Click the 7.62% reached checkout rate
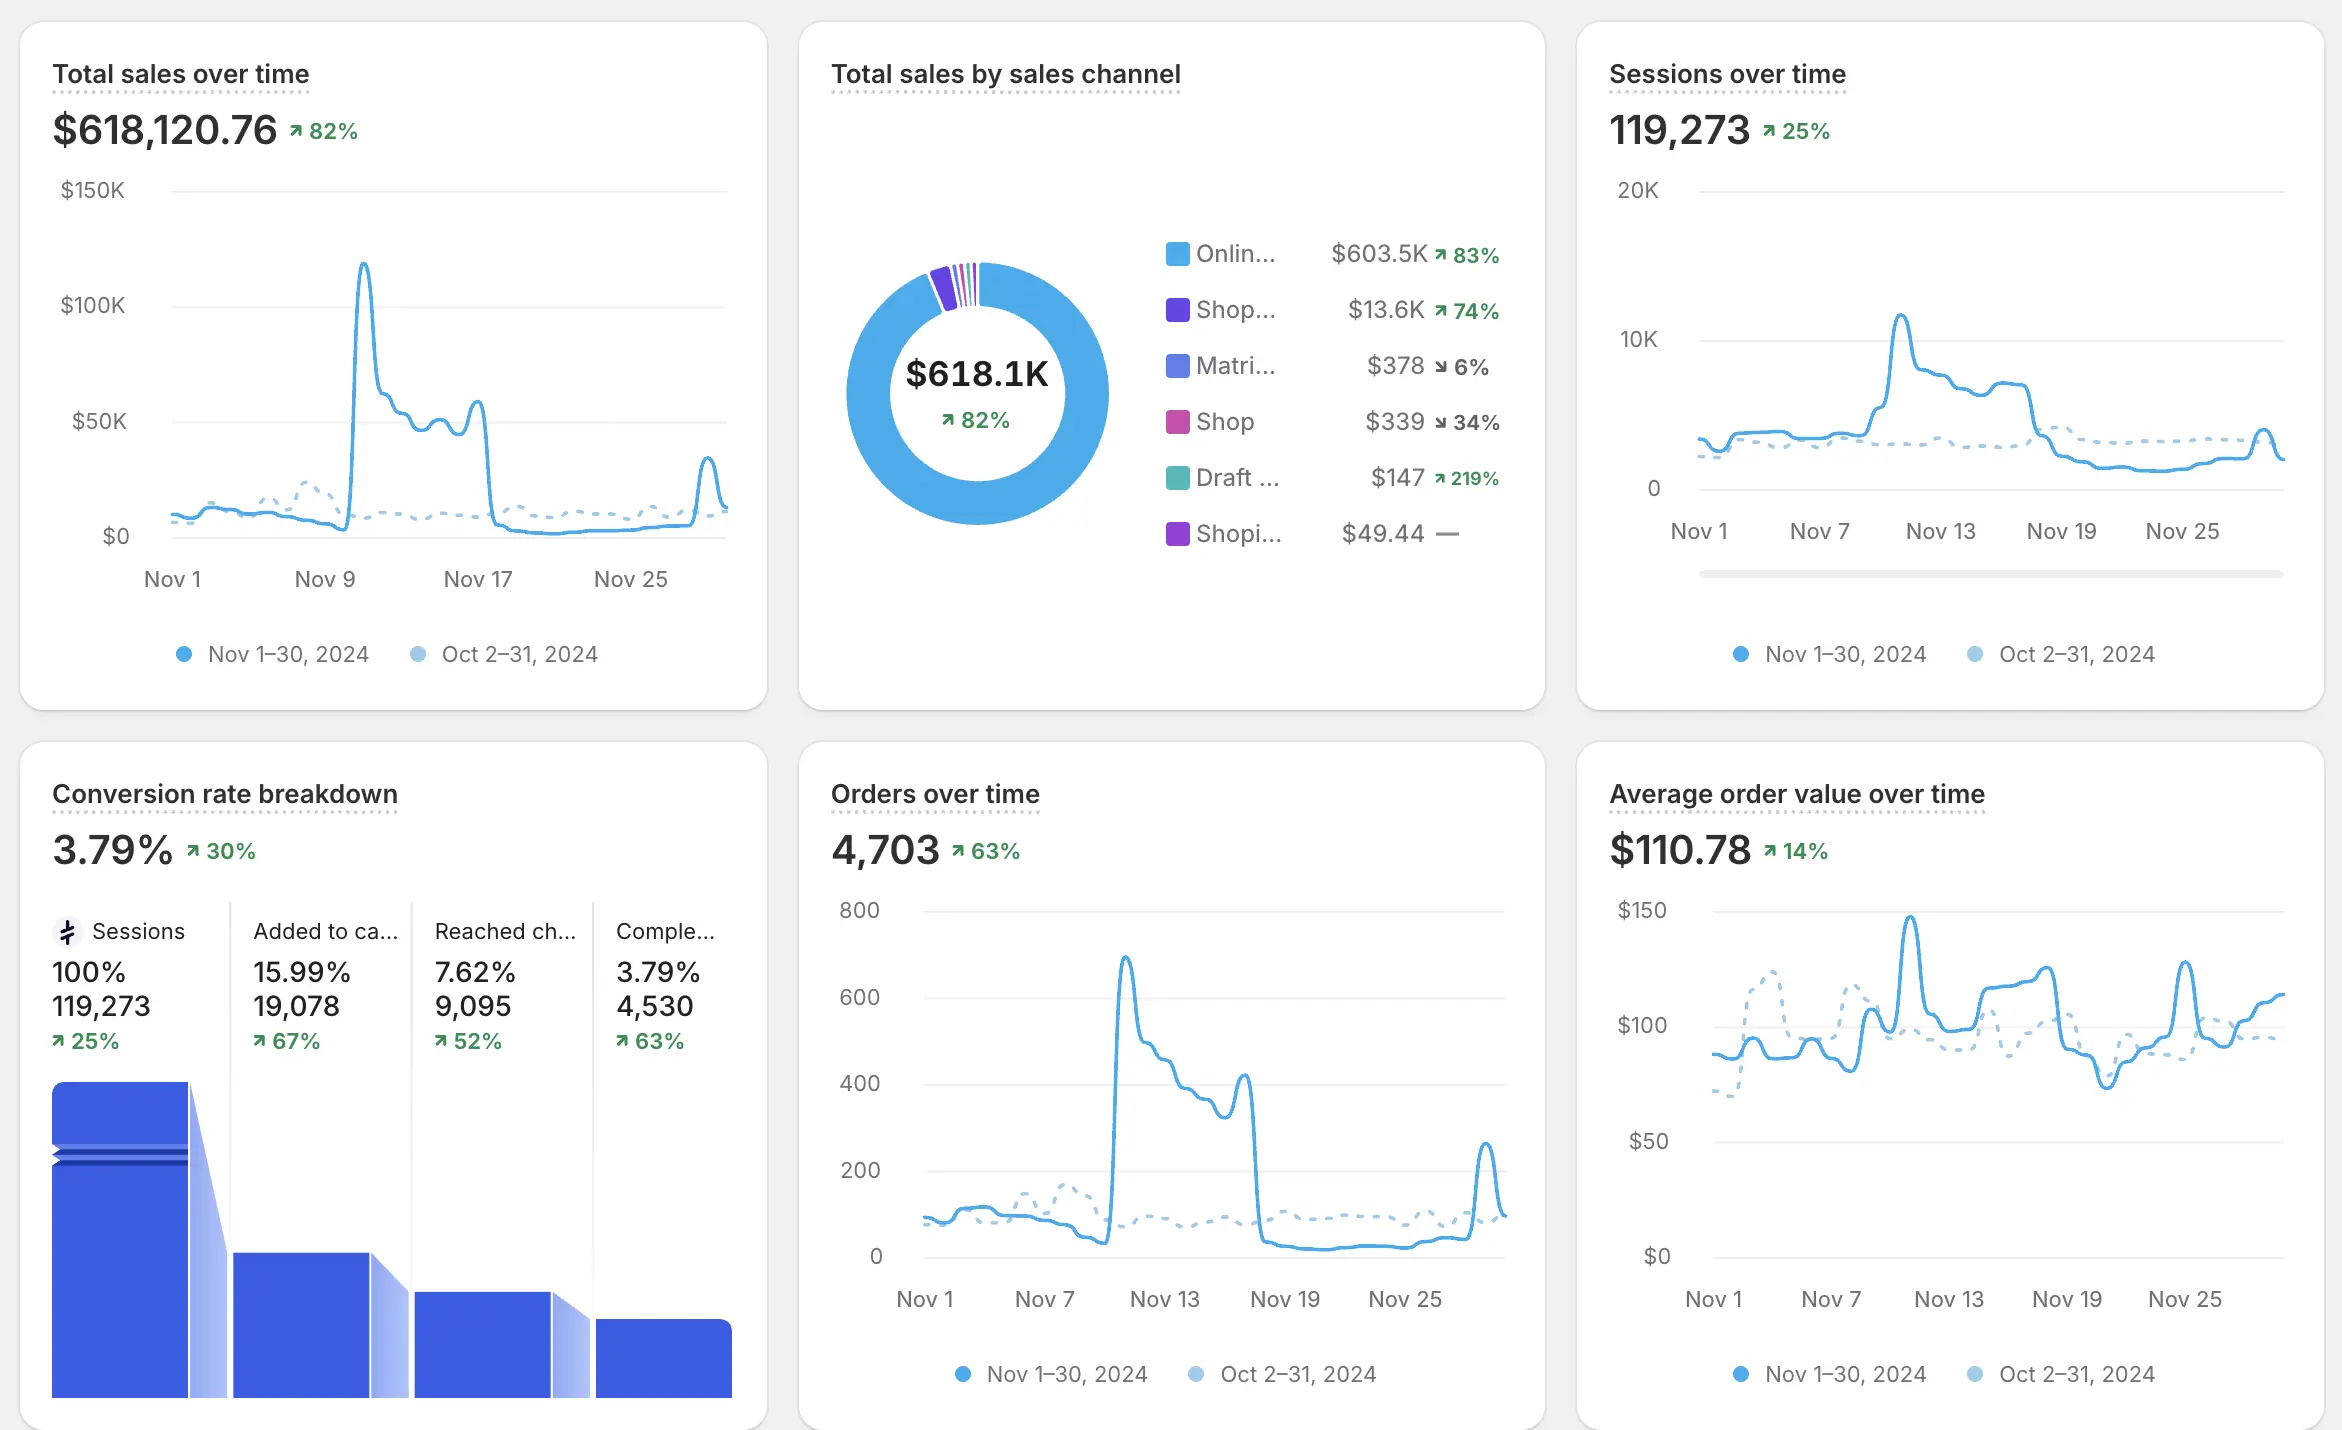The image size is (2342, 1430). click(x=475, y=972)
